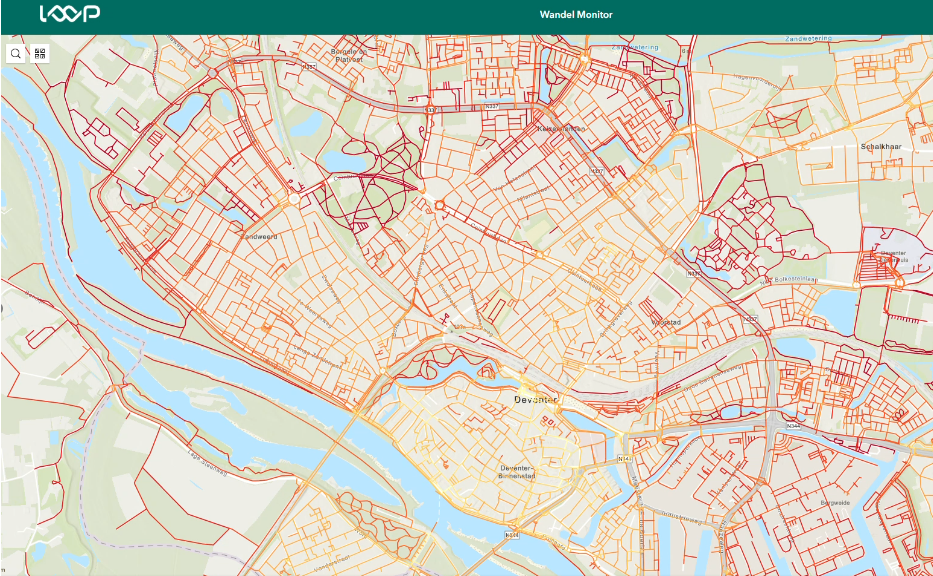
Task: Click the Zandweerd neighborhood label
Action: 258,237
